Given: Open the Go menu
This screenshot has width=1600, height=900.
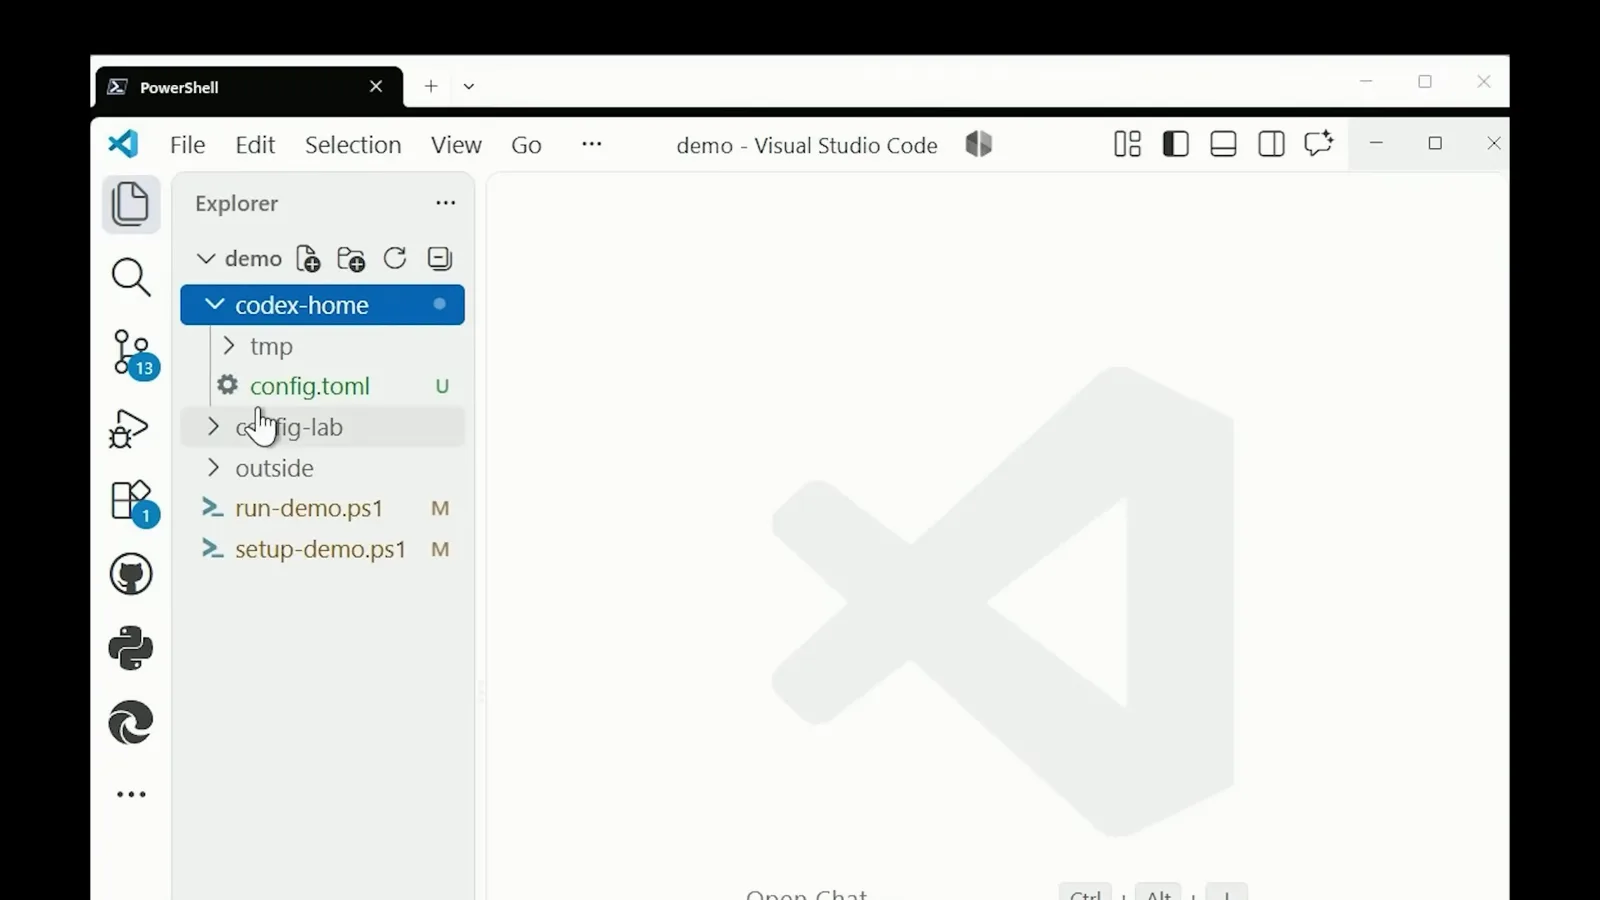Looking at the screenshot, I should [526, 145].
